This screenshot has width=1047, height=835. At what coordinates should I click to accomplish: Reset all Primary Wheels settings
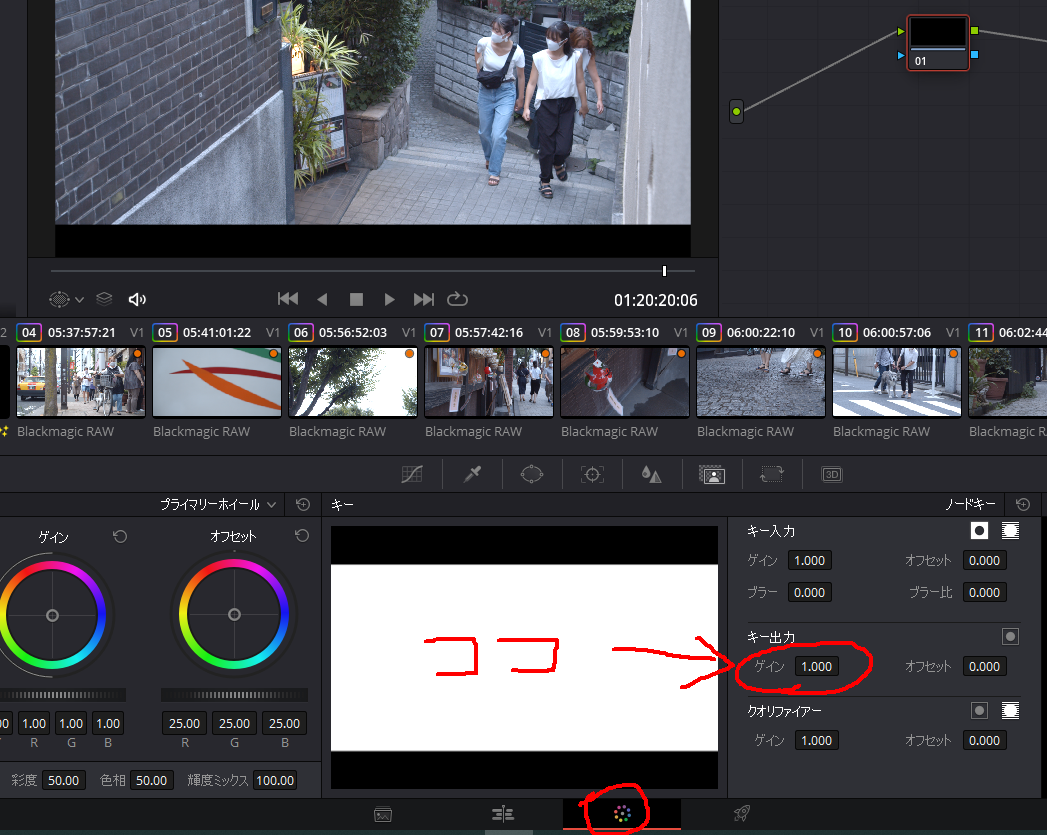303,505
